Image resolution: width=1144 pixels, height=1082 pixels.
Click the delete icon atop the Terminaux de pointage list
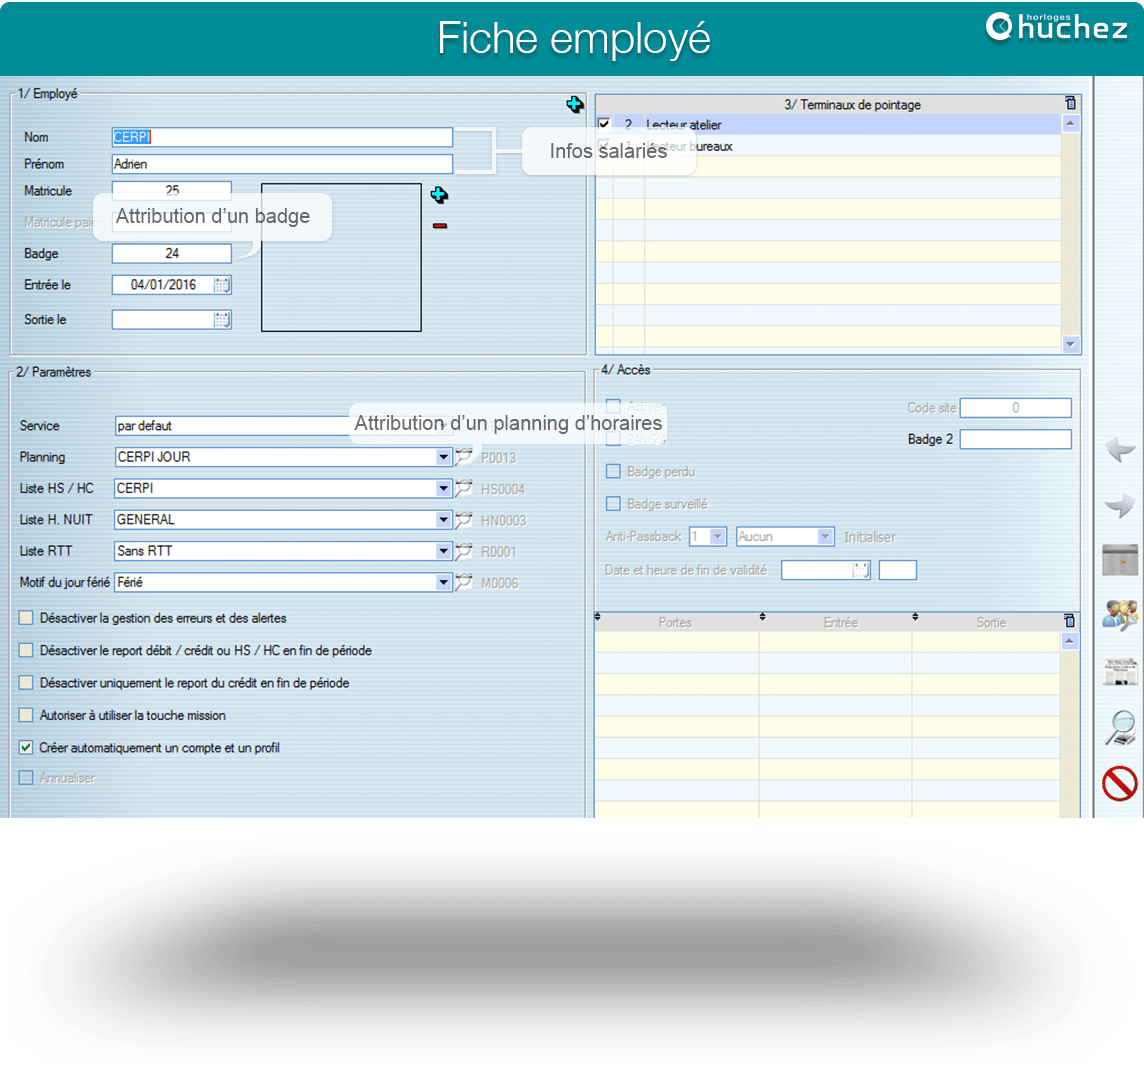point(1069,103)
